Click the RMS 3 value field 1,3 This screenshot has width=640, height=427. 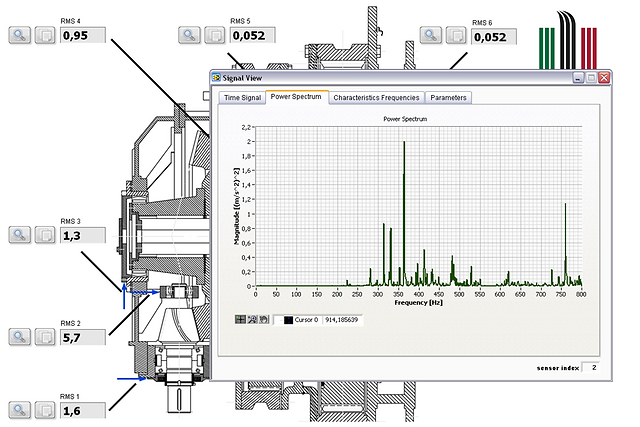point(83,236)
